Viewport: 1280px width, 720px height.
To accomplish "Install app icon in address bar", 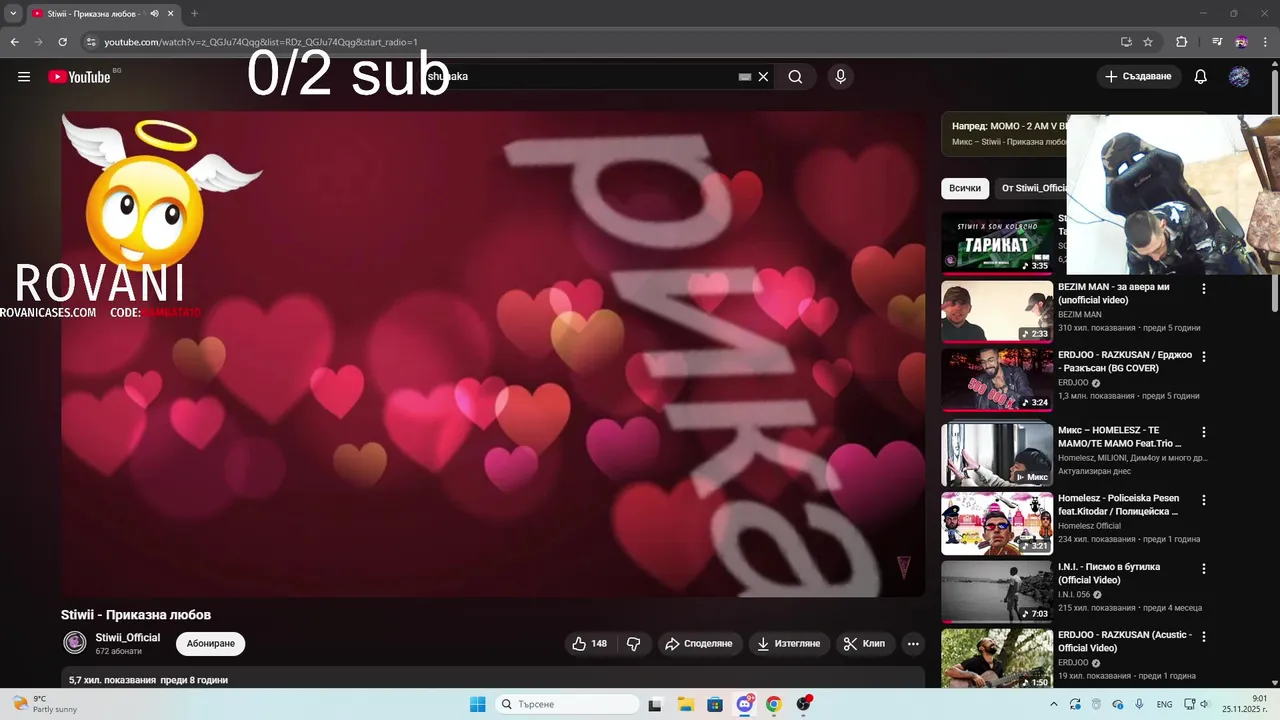I will (1126, 42).
